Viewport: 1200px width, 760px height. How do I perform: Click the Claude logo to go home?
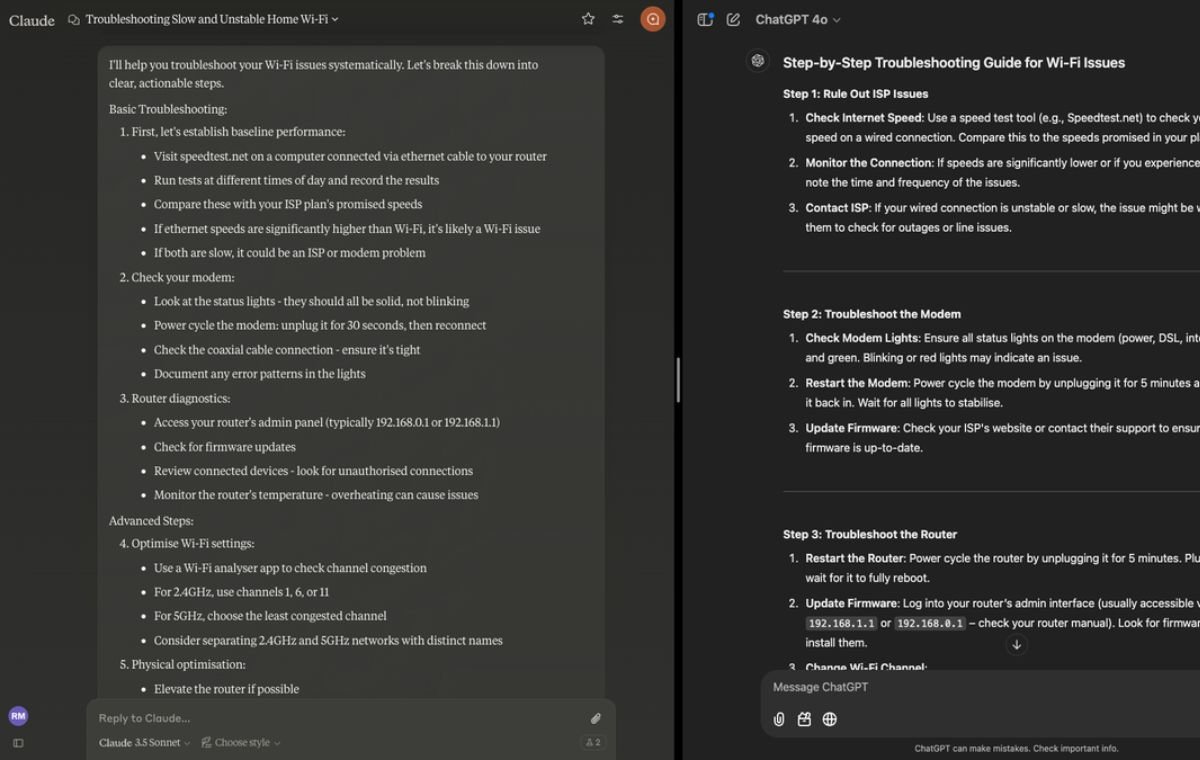[x=32, y=20]
